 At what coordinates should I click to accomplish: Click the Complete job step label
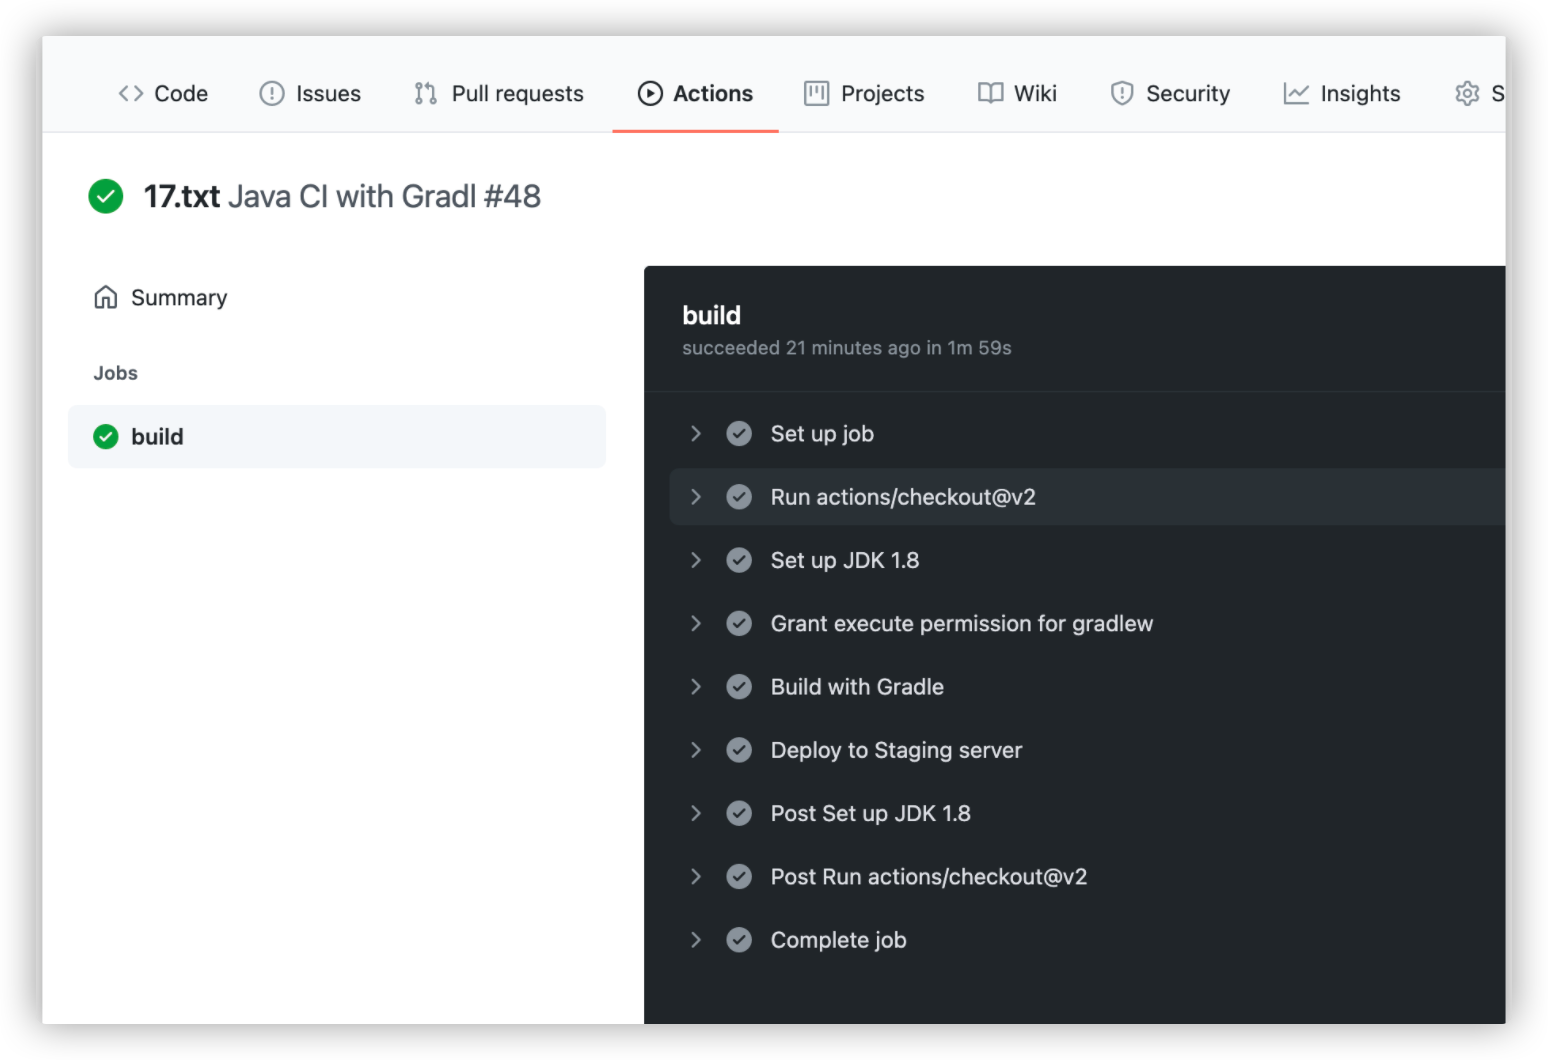click(838, 940)
